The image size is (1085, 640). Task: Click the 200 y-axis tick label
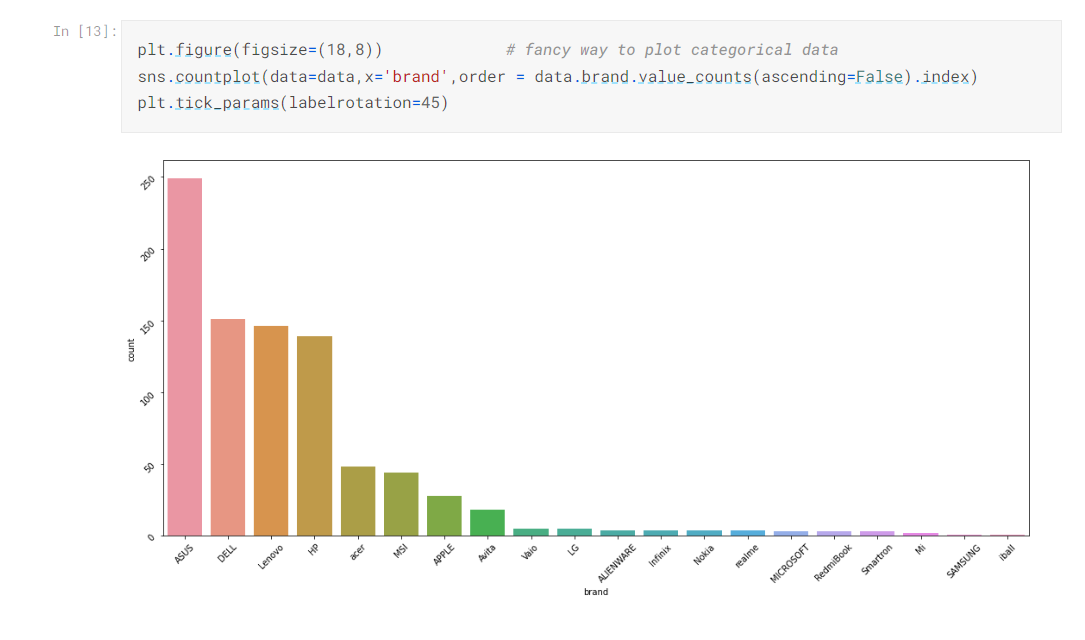click(147, 254)
